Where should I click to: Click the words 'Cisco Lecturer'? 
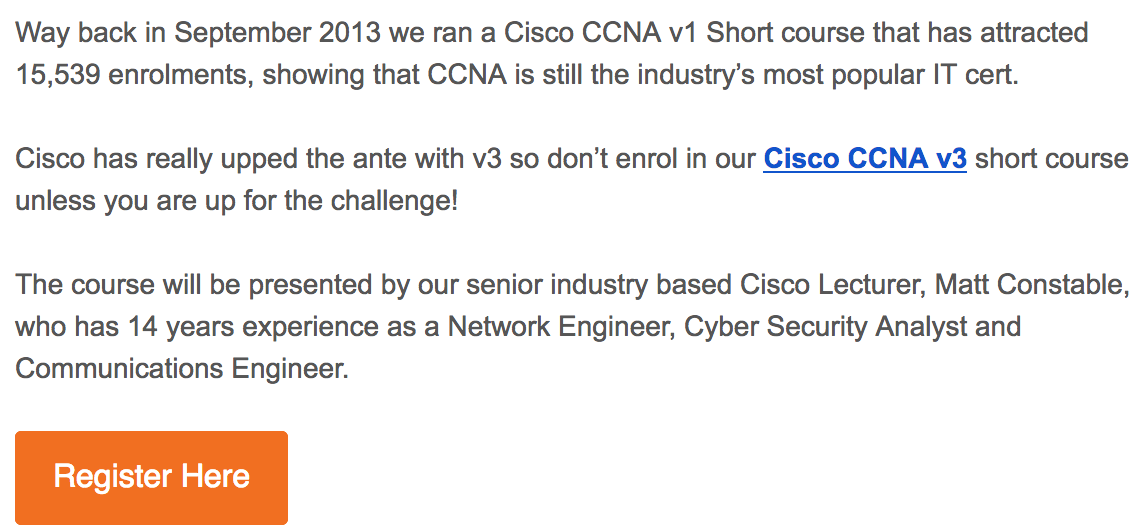[832, 285]
